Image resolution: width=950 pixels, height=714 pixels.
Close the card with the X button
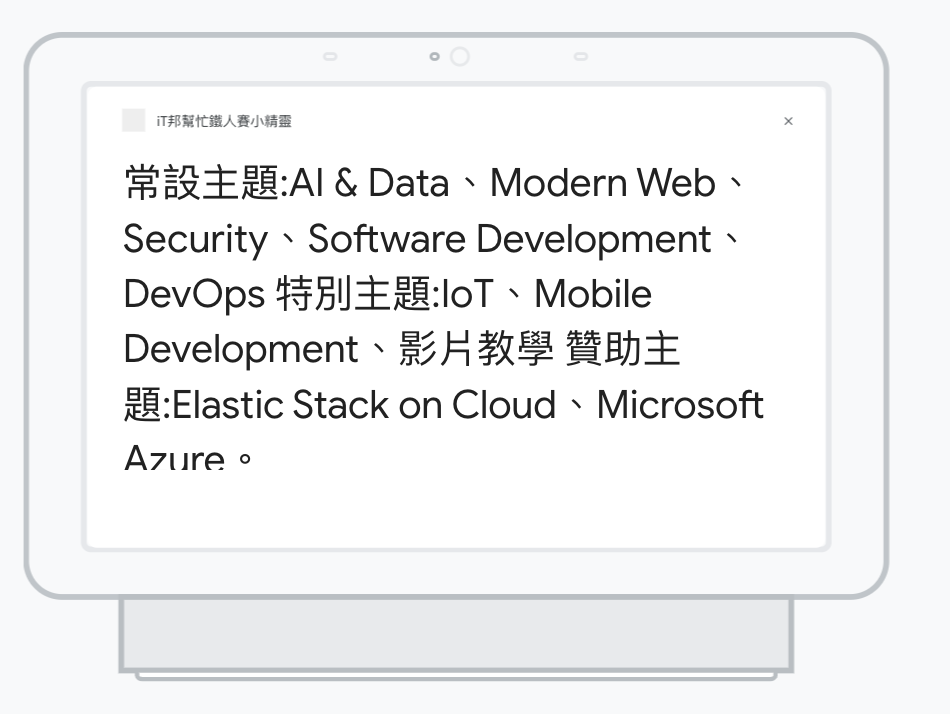[x=788, y=121]
